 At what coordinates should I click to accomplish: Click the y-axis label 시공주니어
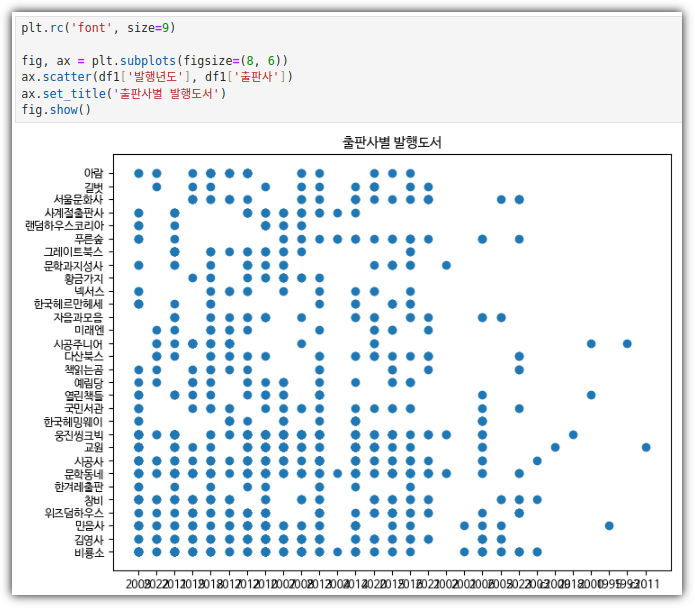click(x=78, y=343)
